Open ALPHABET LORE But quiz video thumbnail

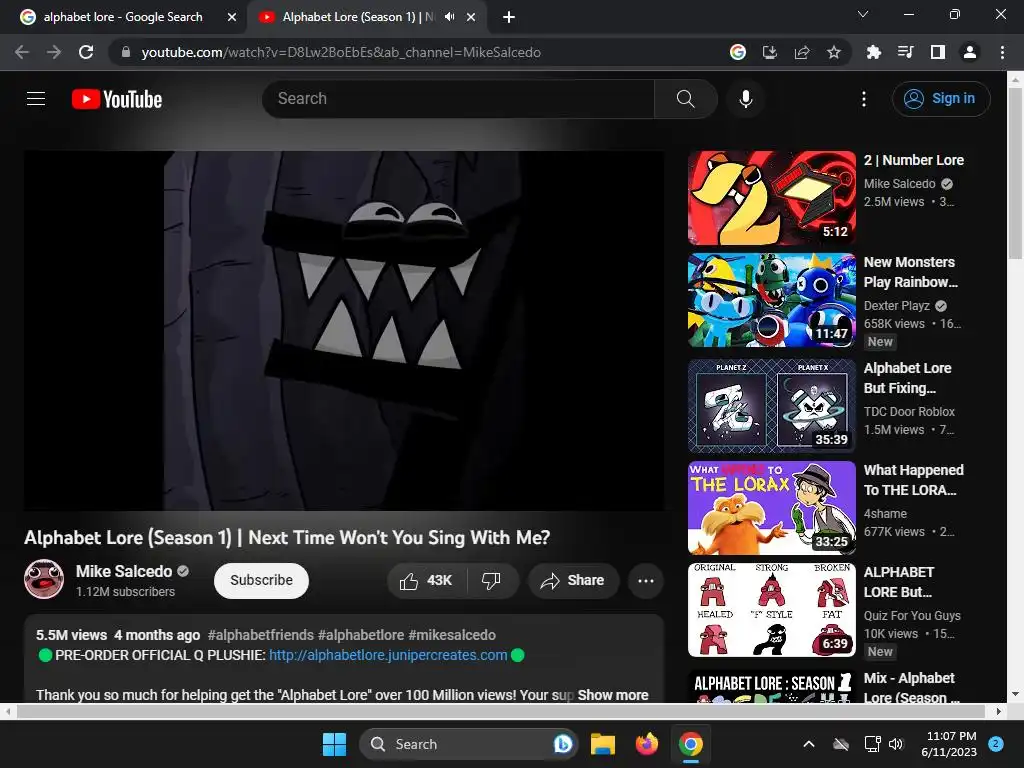click(772, 610)
